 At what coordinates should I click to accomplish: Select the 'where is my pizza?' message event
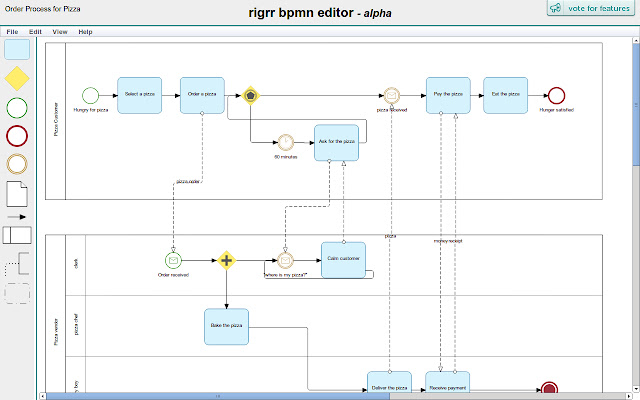(x=285, y=260)
